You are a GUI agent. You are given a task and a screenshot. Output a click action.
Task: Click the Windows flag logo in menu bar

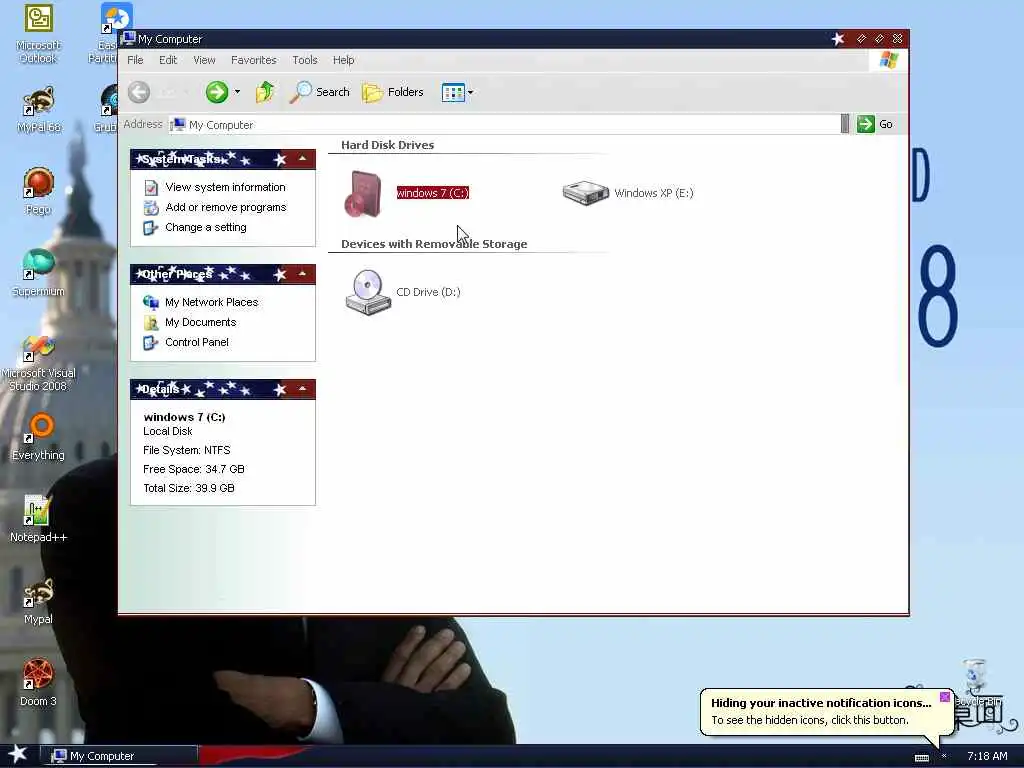pos(888,60)
